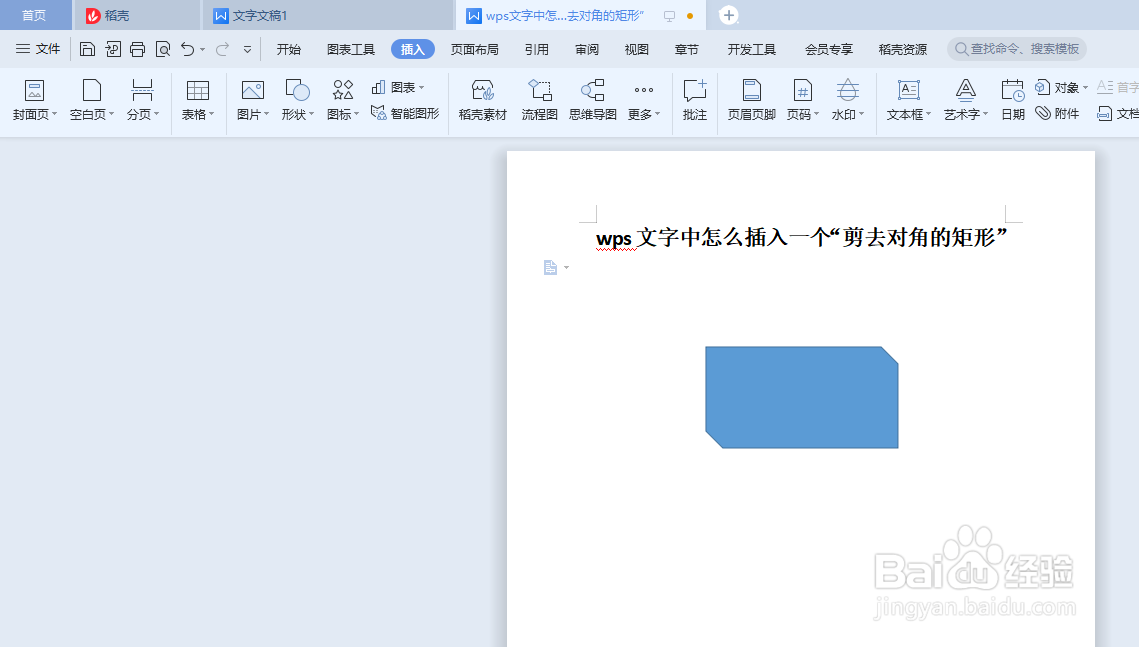This screenshot has height=647, width=1139.
Task: Expand the quick access toolbar customize arrow
Action: click(248, 49)
